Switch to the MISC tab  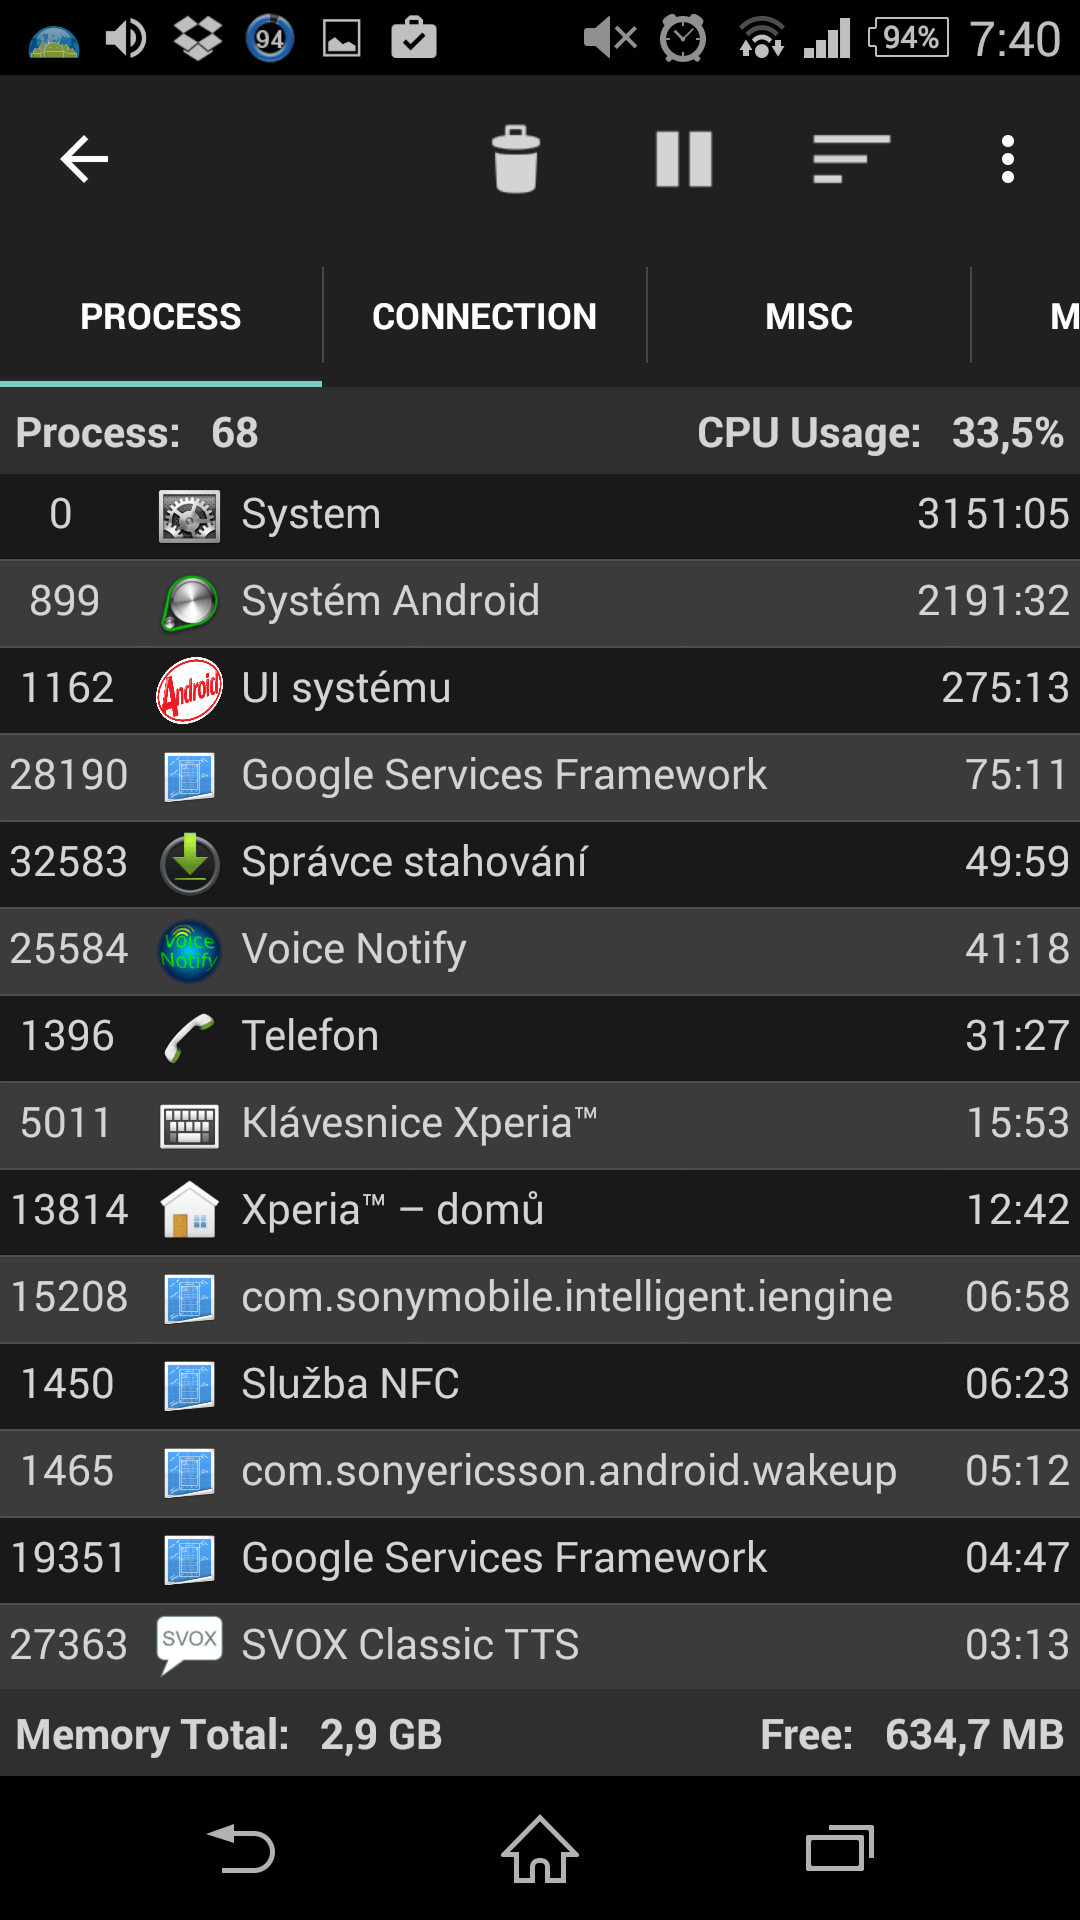pyautogui.click(x=808, y=317)
